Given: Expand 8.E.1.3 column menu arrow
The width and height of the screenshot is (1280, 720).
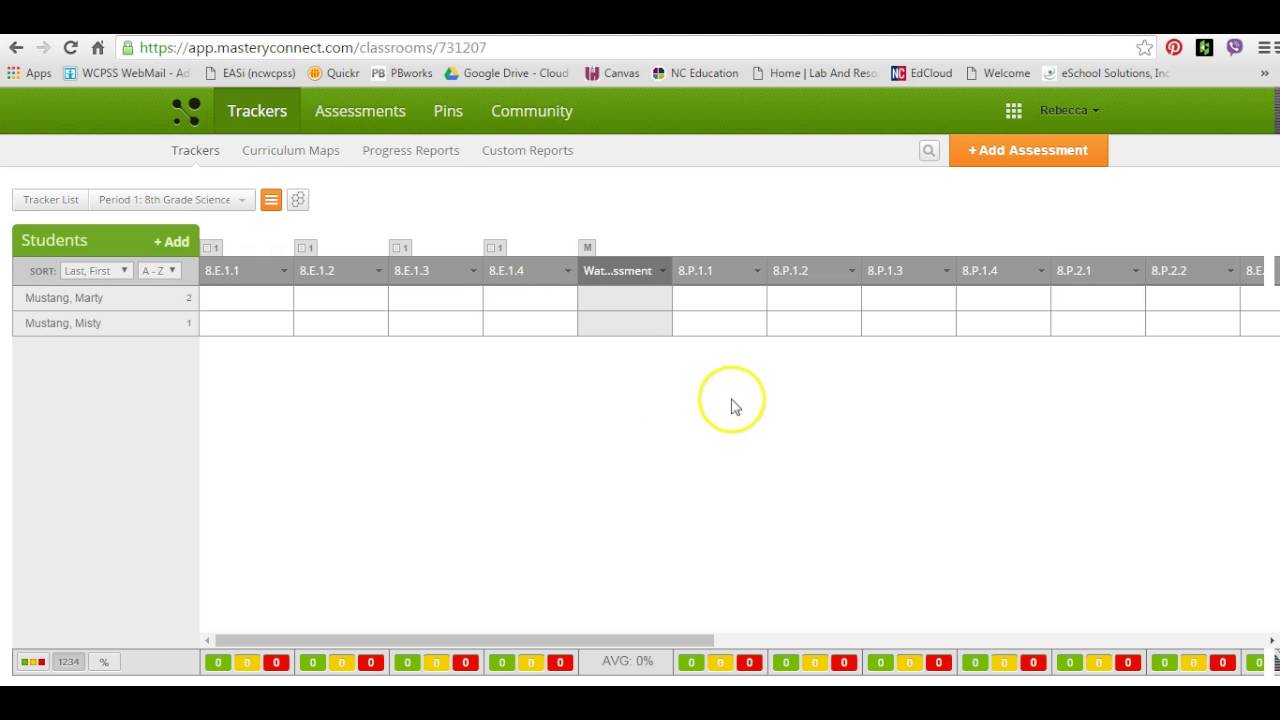Looking at the screenshot, I should coord(473,271).
